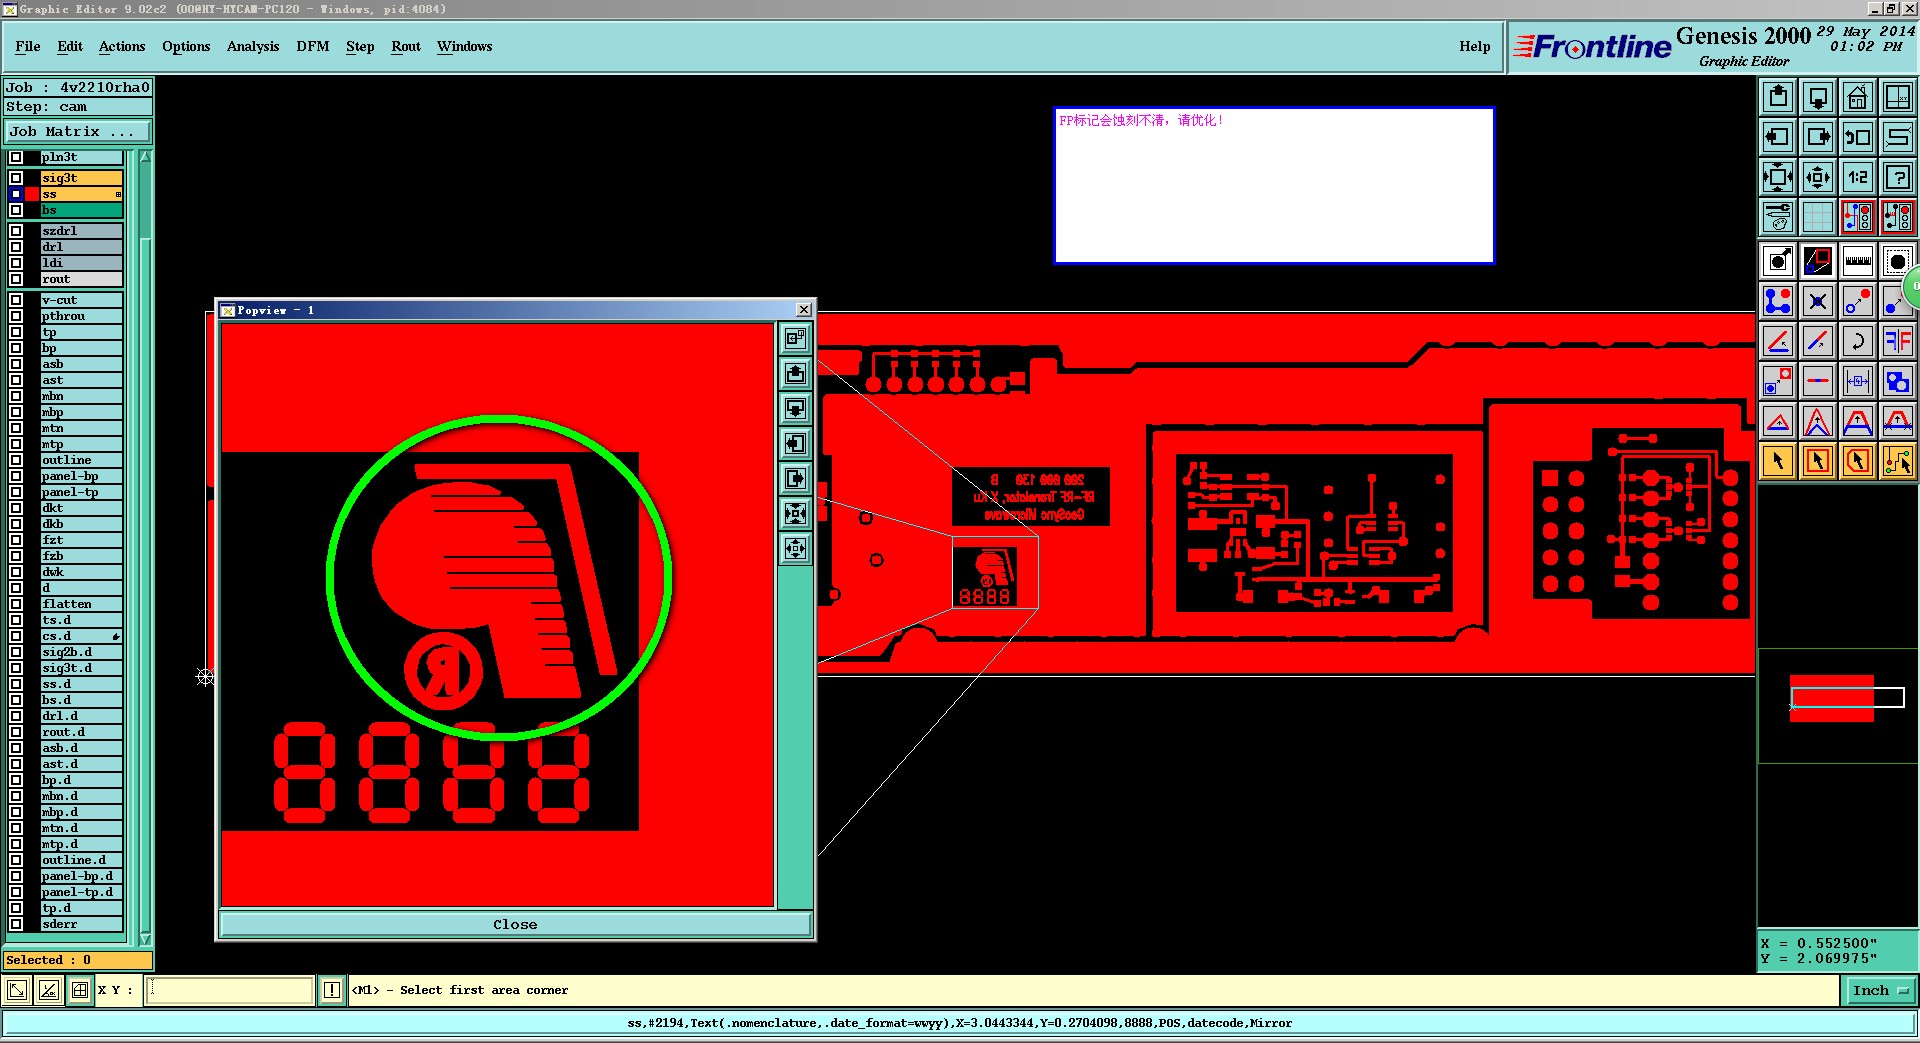Pan down inside Popview window

pyautogui.click(x=795, y=409)
